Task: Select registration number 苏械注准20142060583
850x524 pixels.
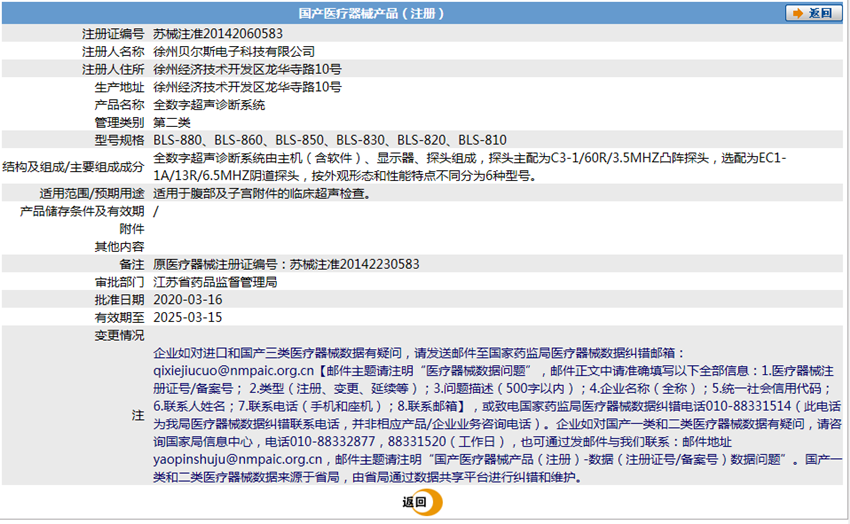Action: click(218, 34)
